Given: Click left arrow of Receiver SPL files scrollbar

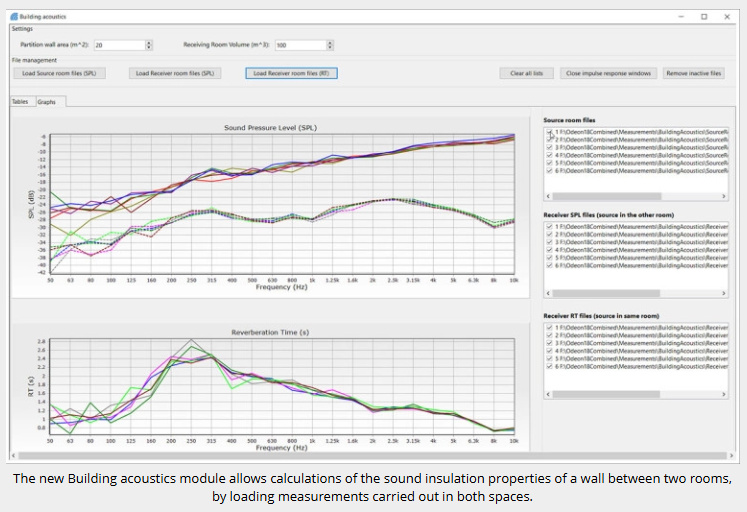Looking at the screenshot, I should [x=548, y=293].
